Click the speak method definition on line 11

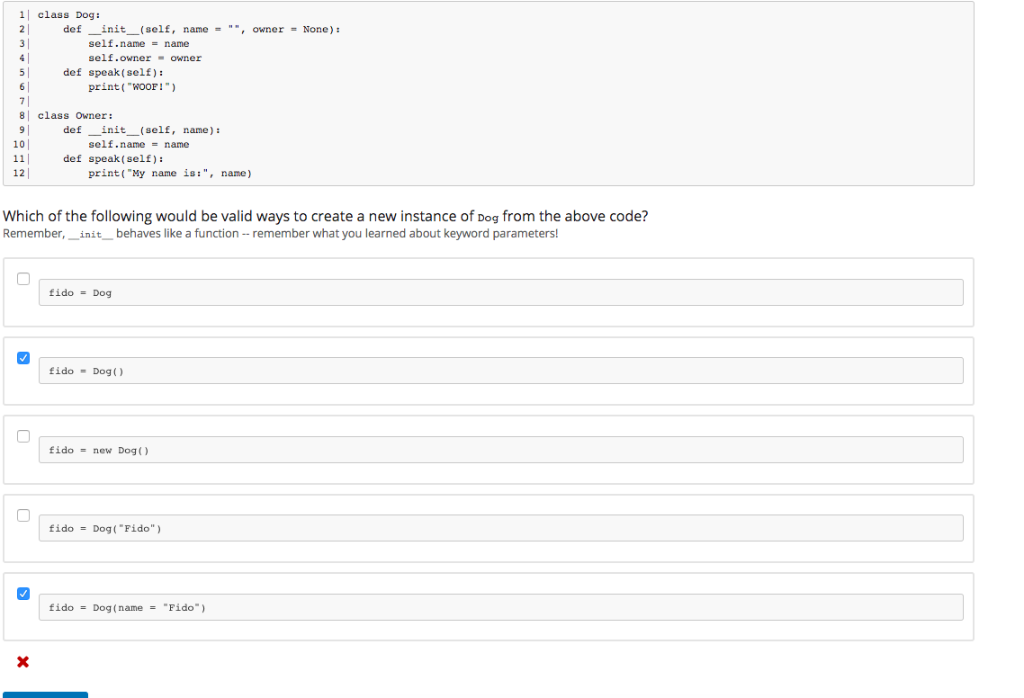pyautogui.click(x=110, y=158)
